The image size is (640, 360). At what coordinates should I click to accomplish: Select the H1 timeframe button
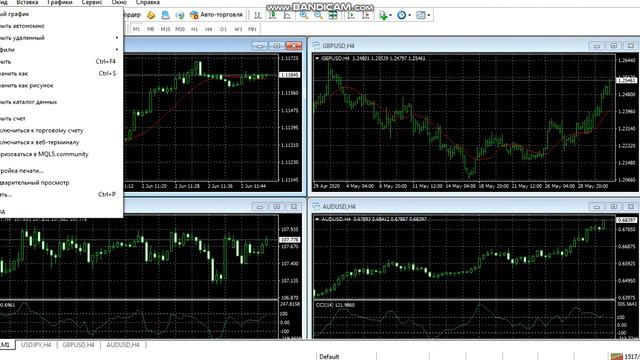[x=194, y=29]
